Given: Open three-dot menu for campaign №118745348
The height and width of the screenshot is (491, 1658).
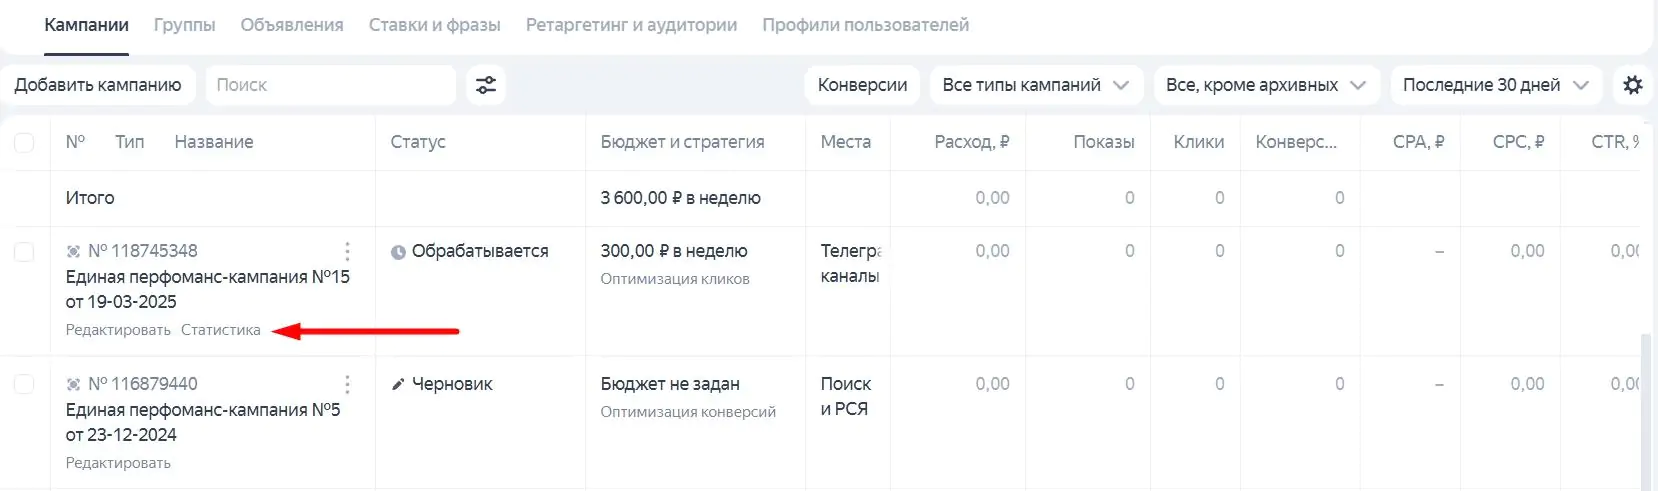Looking at the screenshot, I should [347, 251].
